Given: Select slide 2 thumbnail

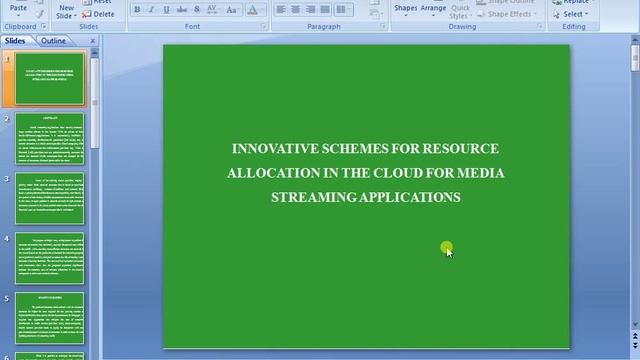Looking at the screenshot, I should 49,139.
